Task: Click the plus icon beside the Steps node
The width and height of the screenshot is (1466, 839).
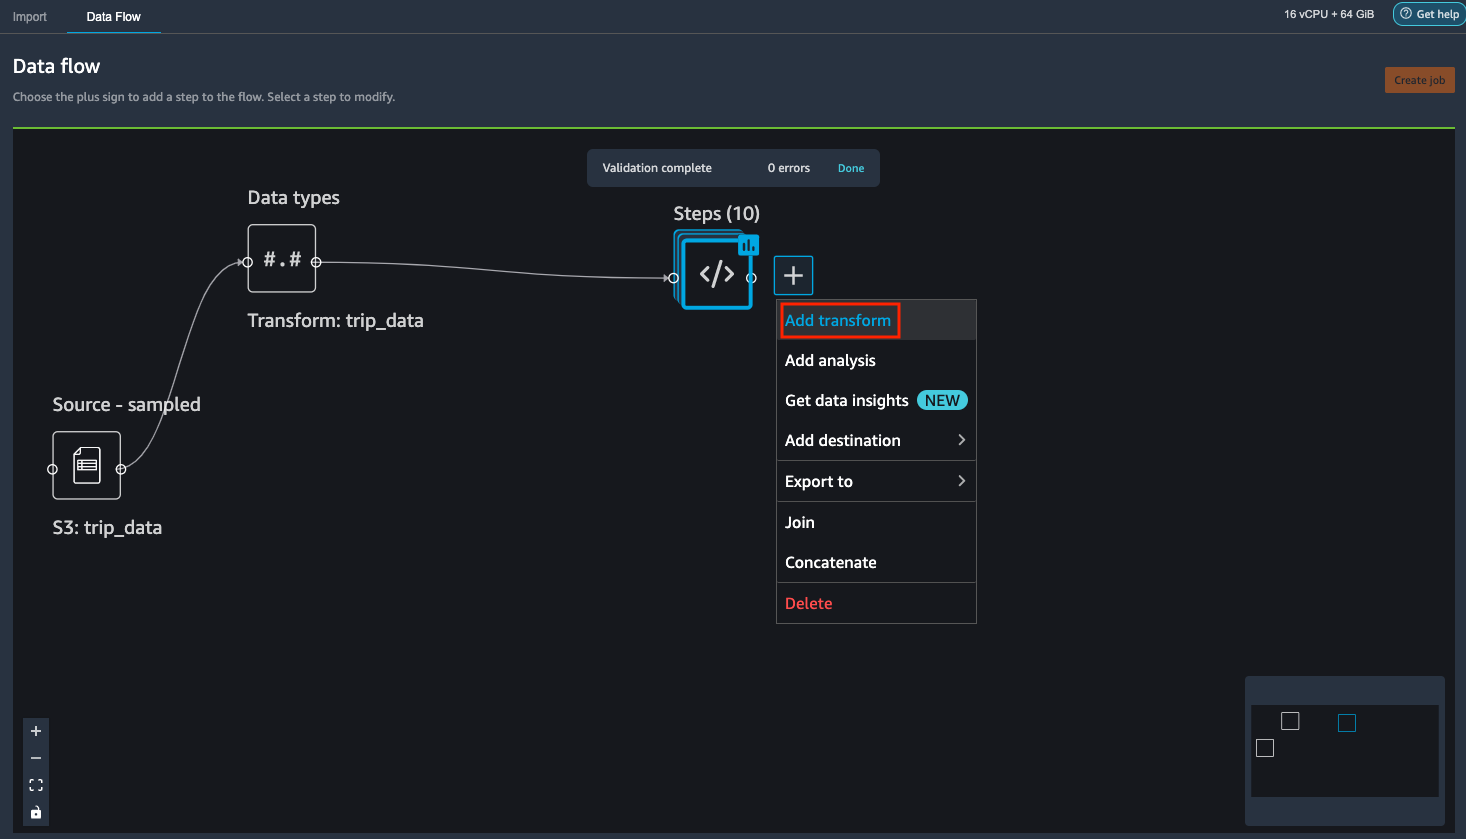Action: pyautogui.click(x=793, y=275)
